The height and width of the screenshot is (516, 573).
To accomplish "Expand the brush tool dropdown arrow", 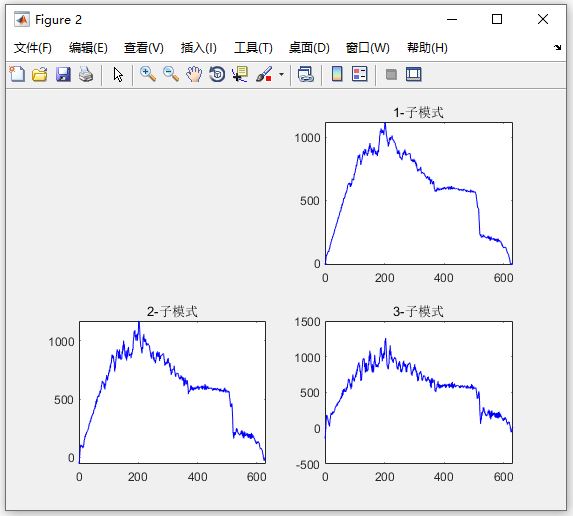I will coord(281,75).
